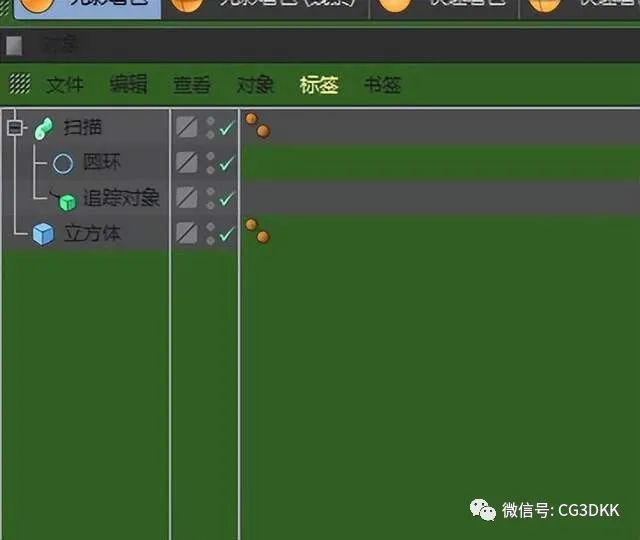Click the layer square in the 圆环 row
The width and height of the screenshot is (640, 540).
[x=187, y=162]
